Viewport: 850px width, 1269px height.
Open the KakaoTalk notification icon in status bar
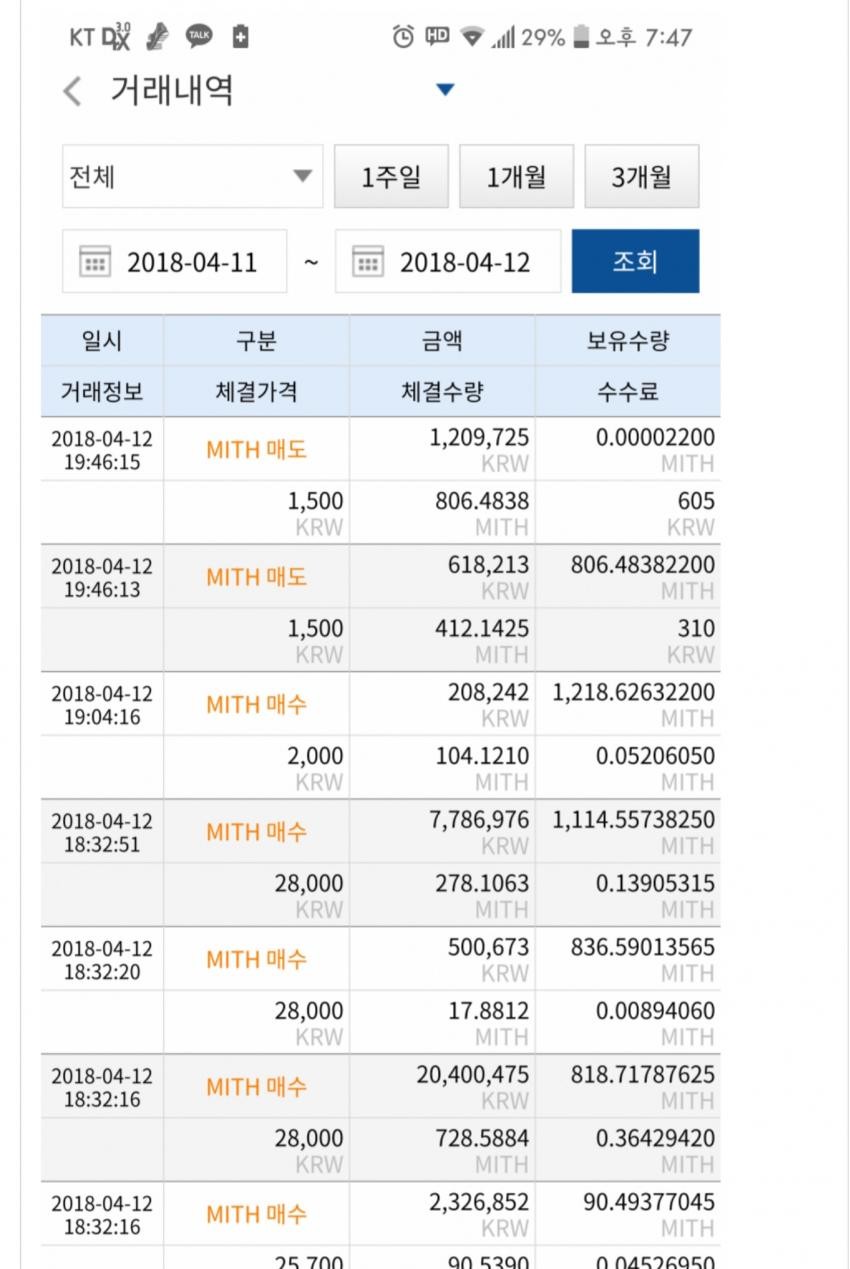point(200,34)
